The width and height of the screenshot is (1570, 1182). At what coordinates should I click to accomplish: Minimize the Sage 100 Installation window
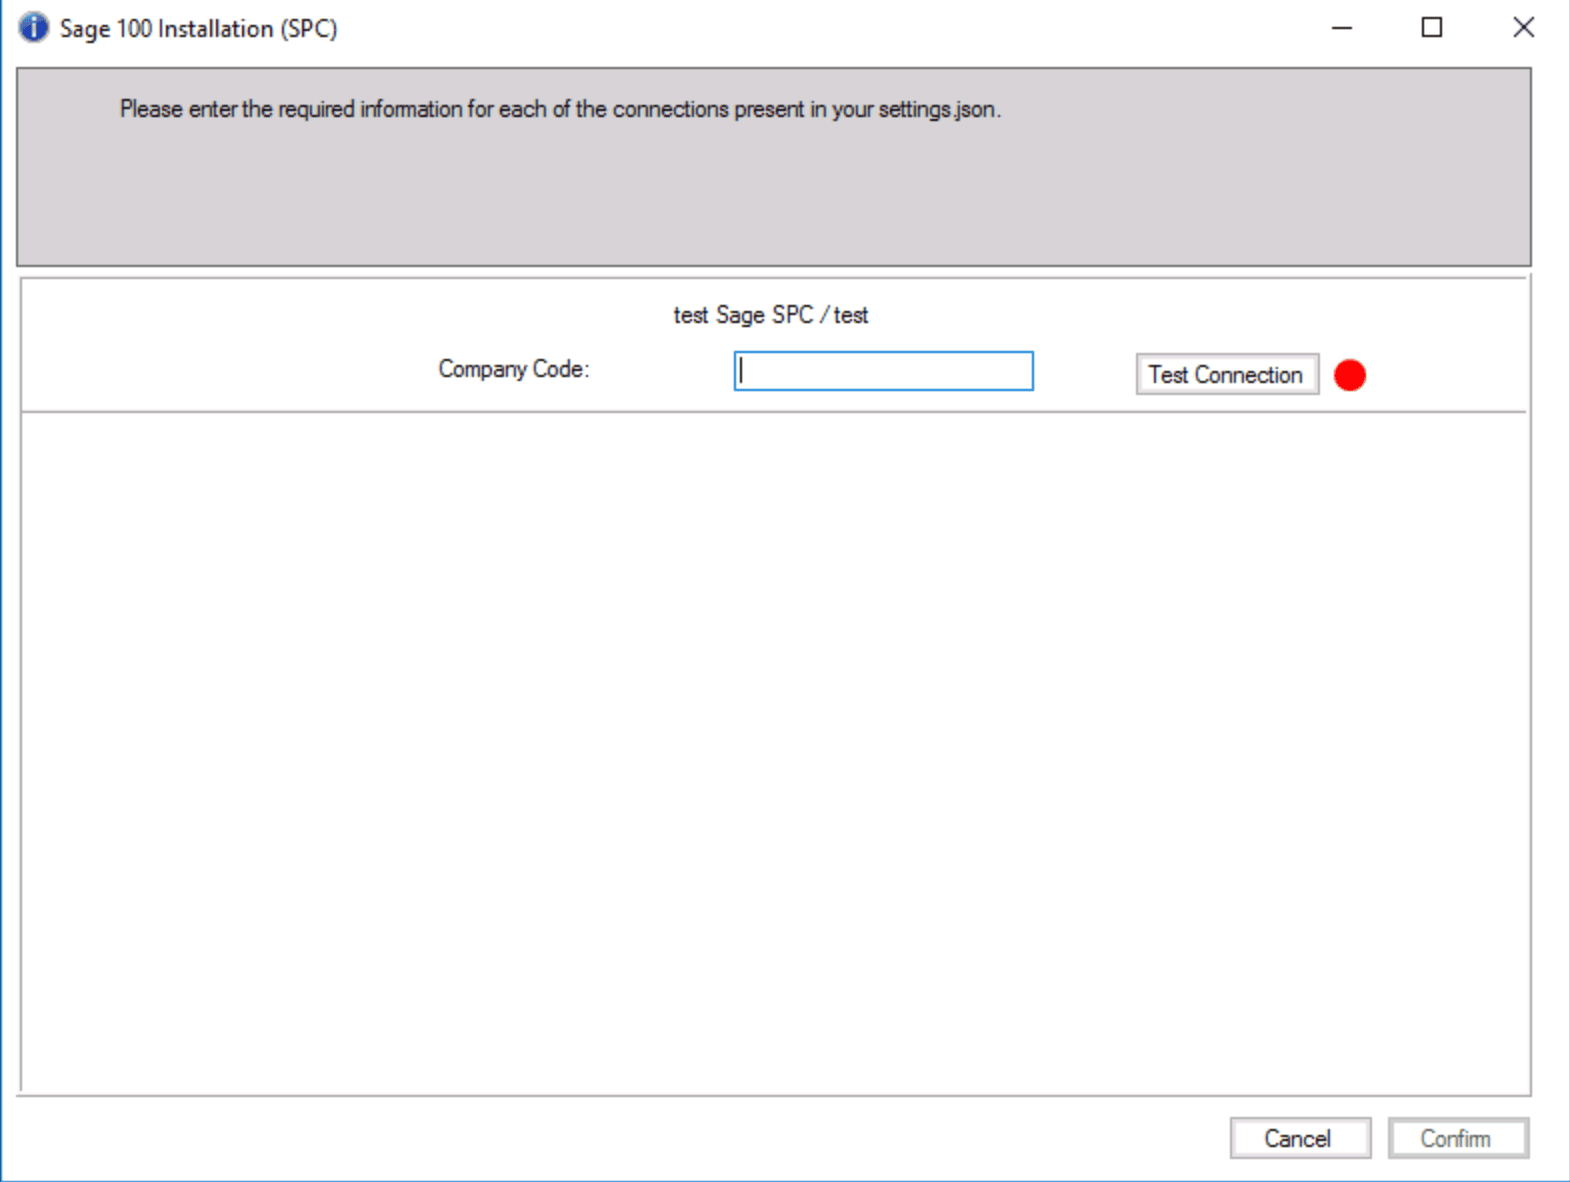(x=1342, y=28)
